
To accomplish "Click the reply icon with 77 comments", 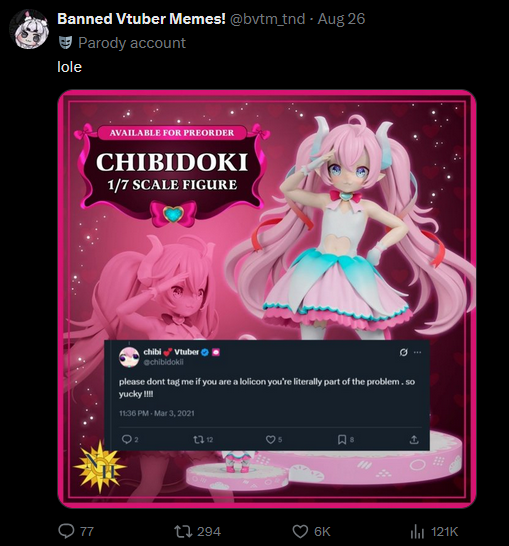I will pyautogui.click(x=66, y=531).
